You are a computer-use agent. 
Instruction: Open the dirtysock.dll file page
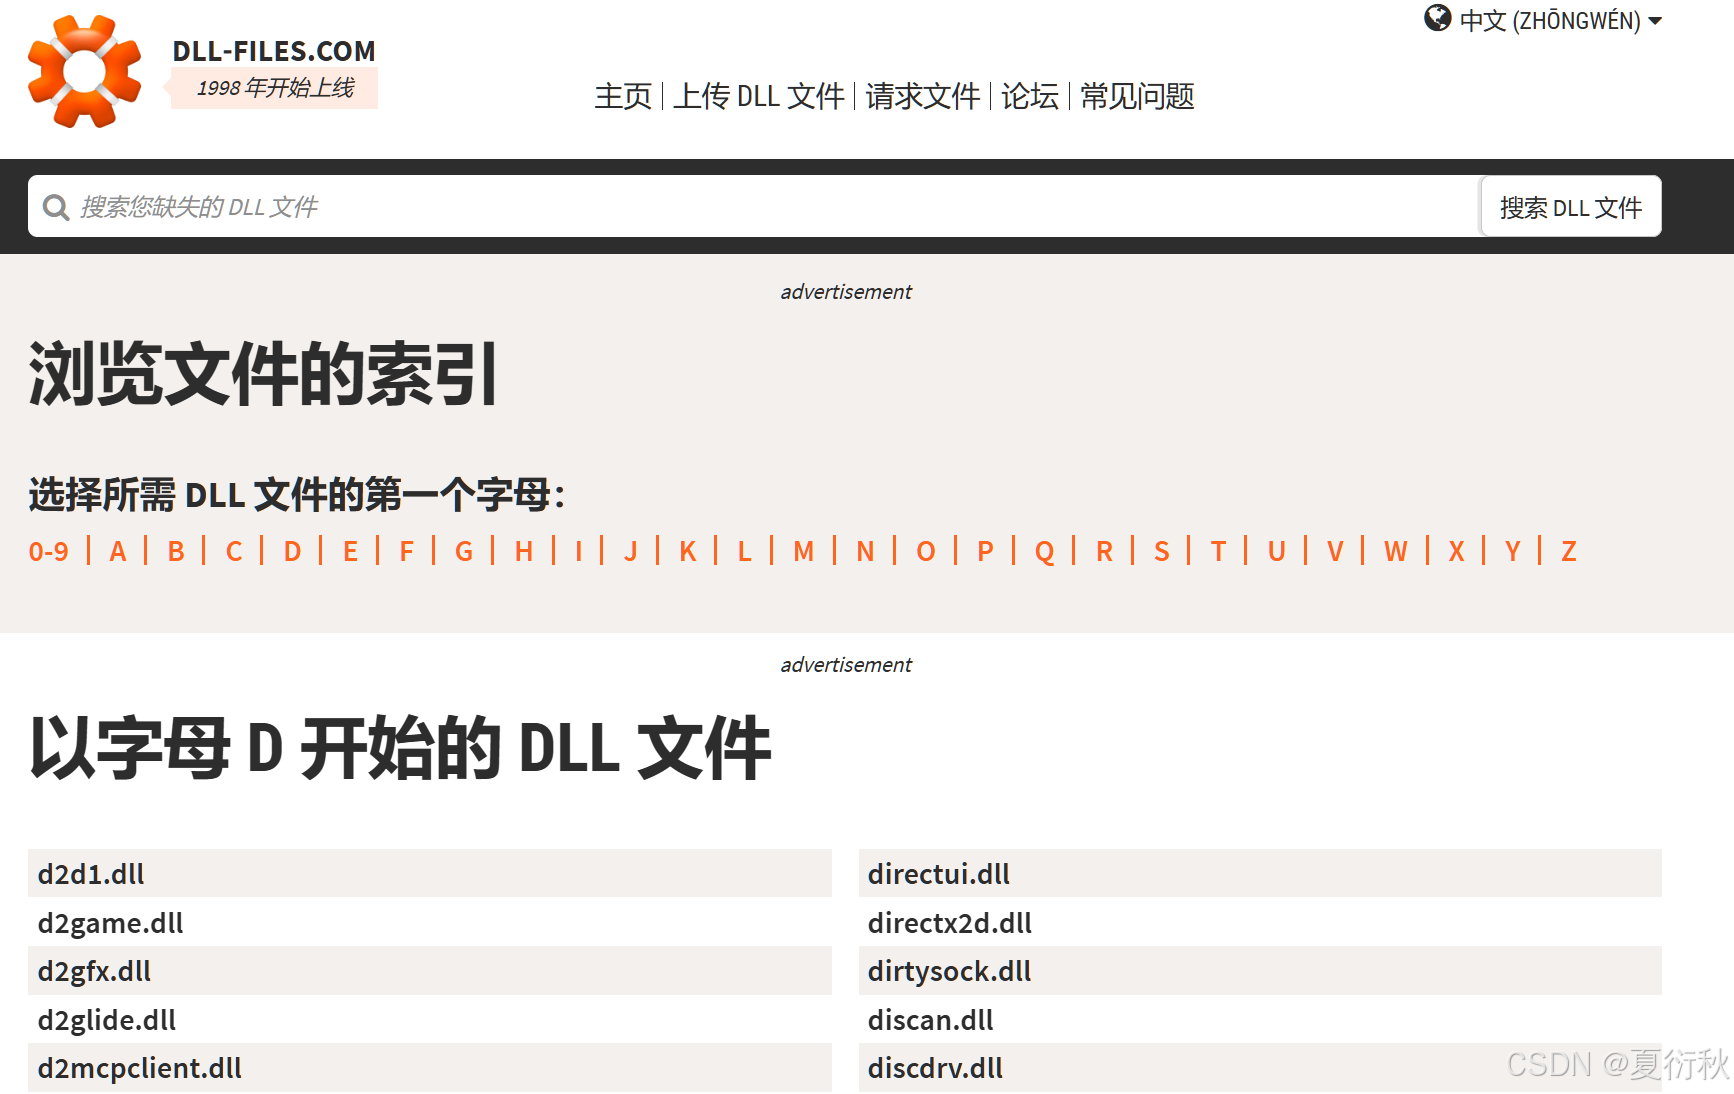[948, 971]
